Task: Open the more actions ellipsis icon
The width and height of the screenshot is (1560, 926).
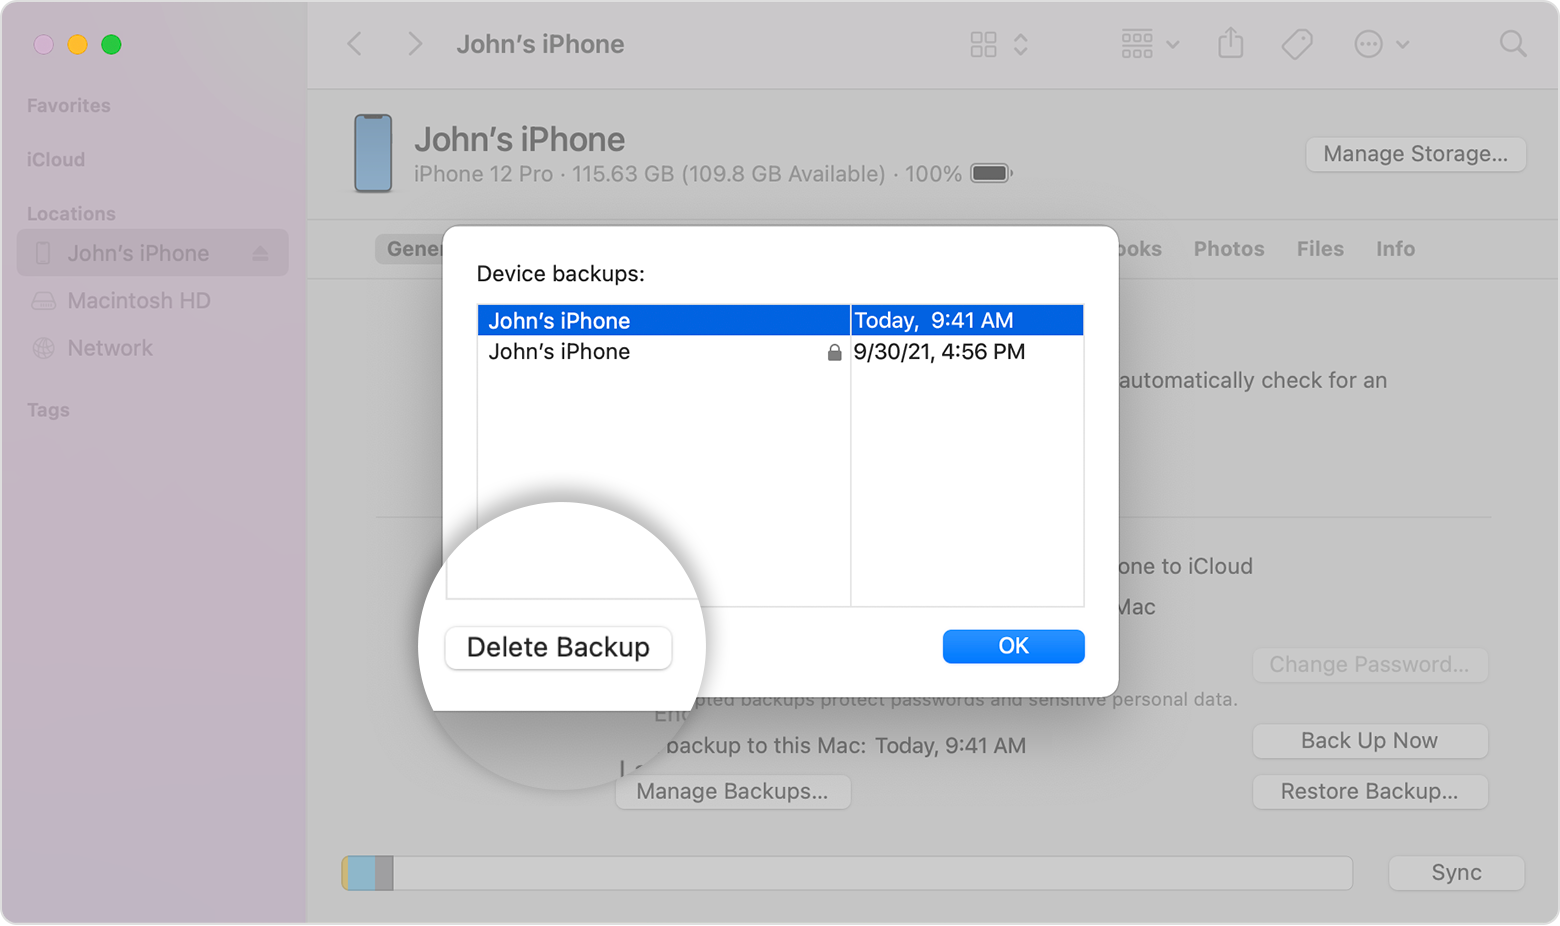Action: (1368, 44)
